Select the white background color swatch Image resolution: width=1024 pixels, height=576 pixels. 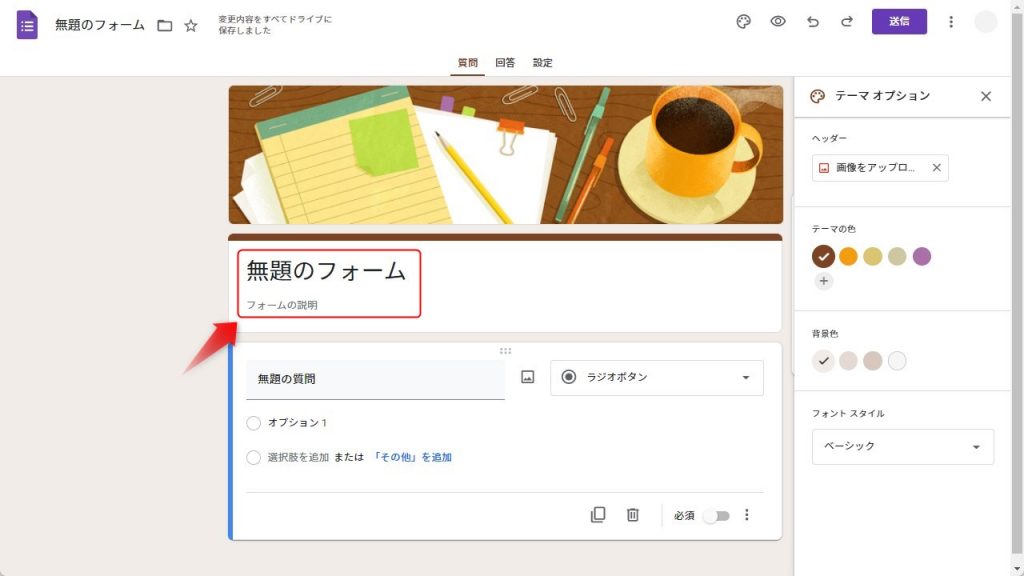click(x=897, y=360)
